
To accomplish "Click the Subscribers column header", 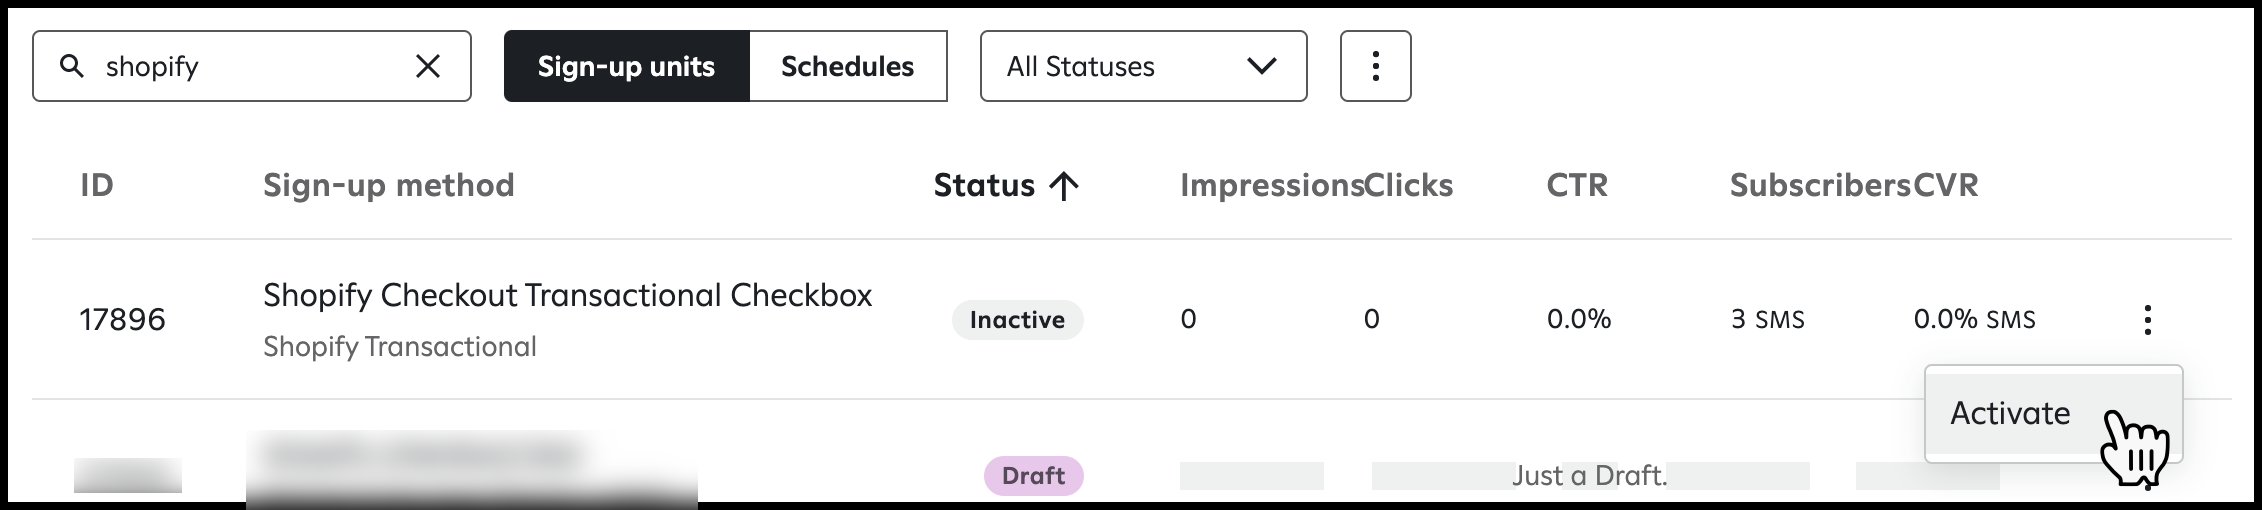I will tap(1820, 185).
